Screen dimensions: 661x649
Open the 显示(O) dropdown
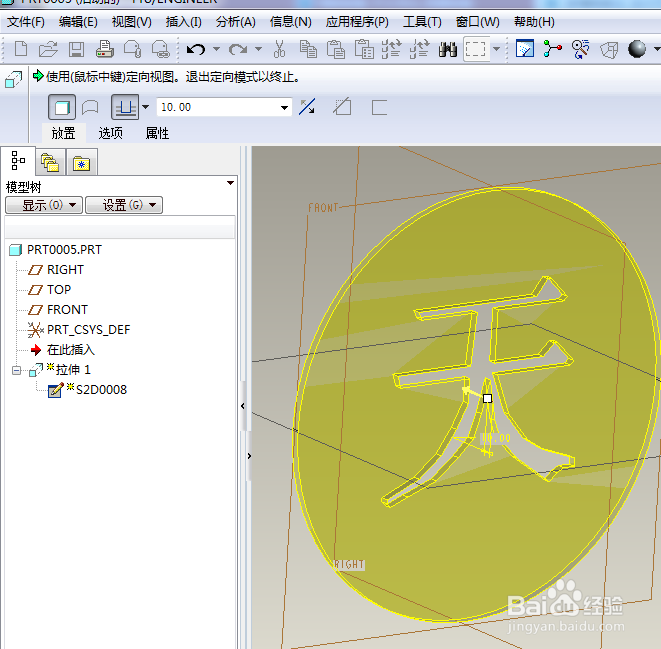(x=44, y=205)
